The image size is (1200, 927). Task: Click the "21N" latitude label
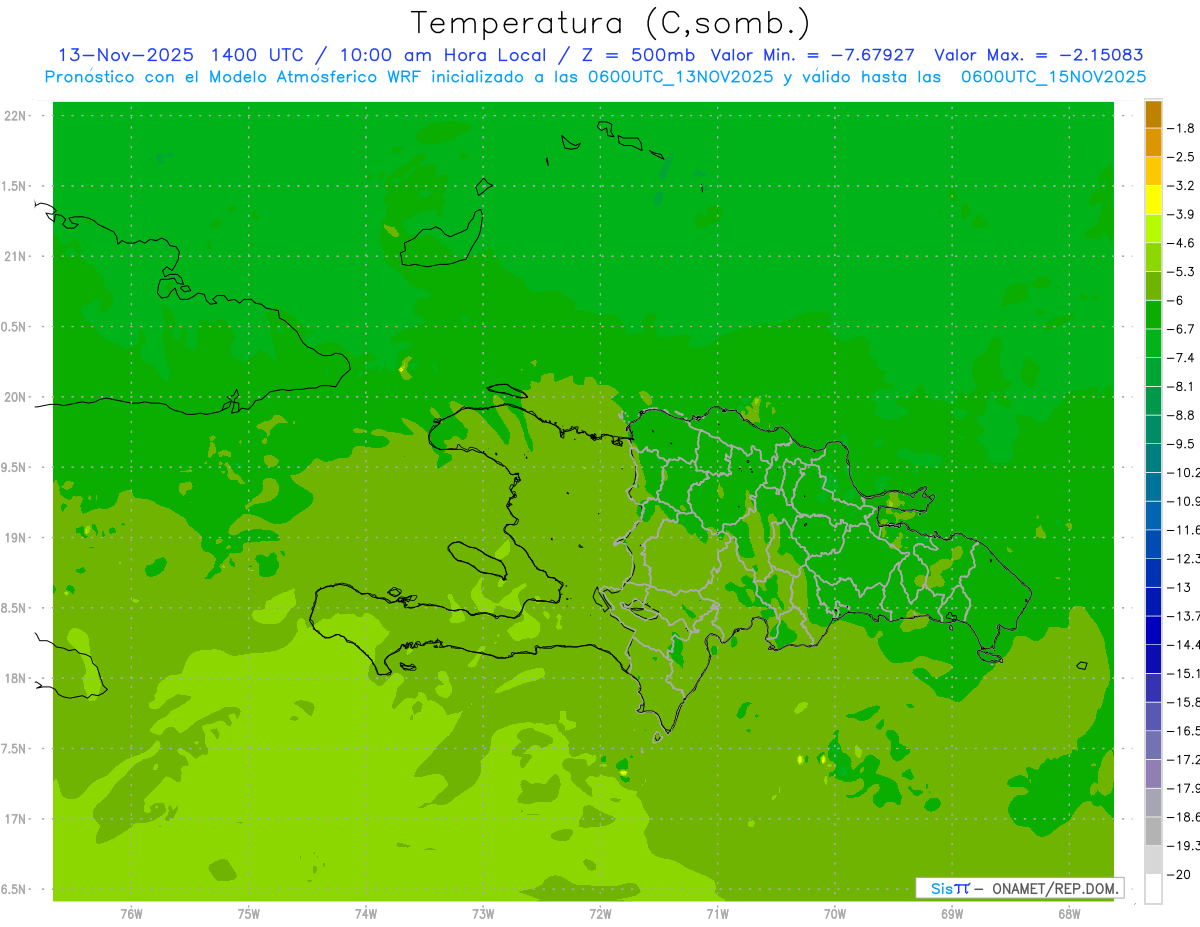click(x=17, y=257)
